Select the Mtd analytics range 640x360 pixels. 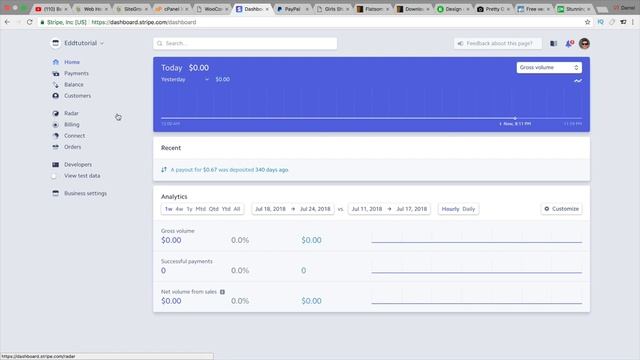(200, 209)
